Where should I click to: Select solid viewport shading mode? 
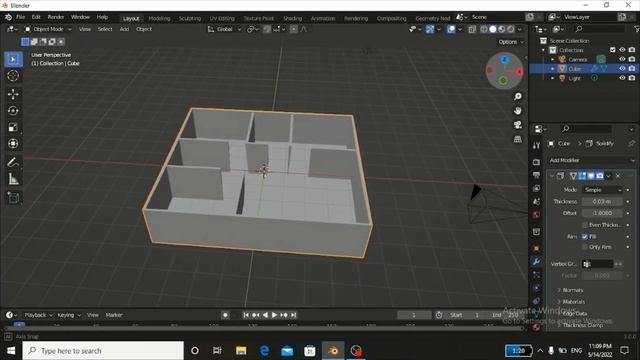pyautogui.click(x=493, y=29)
